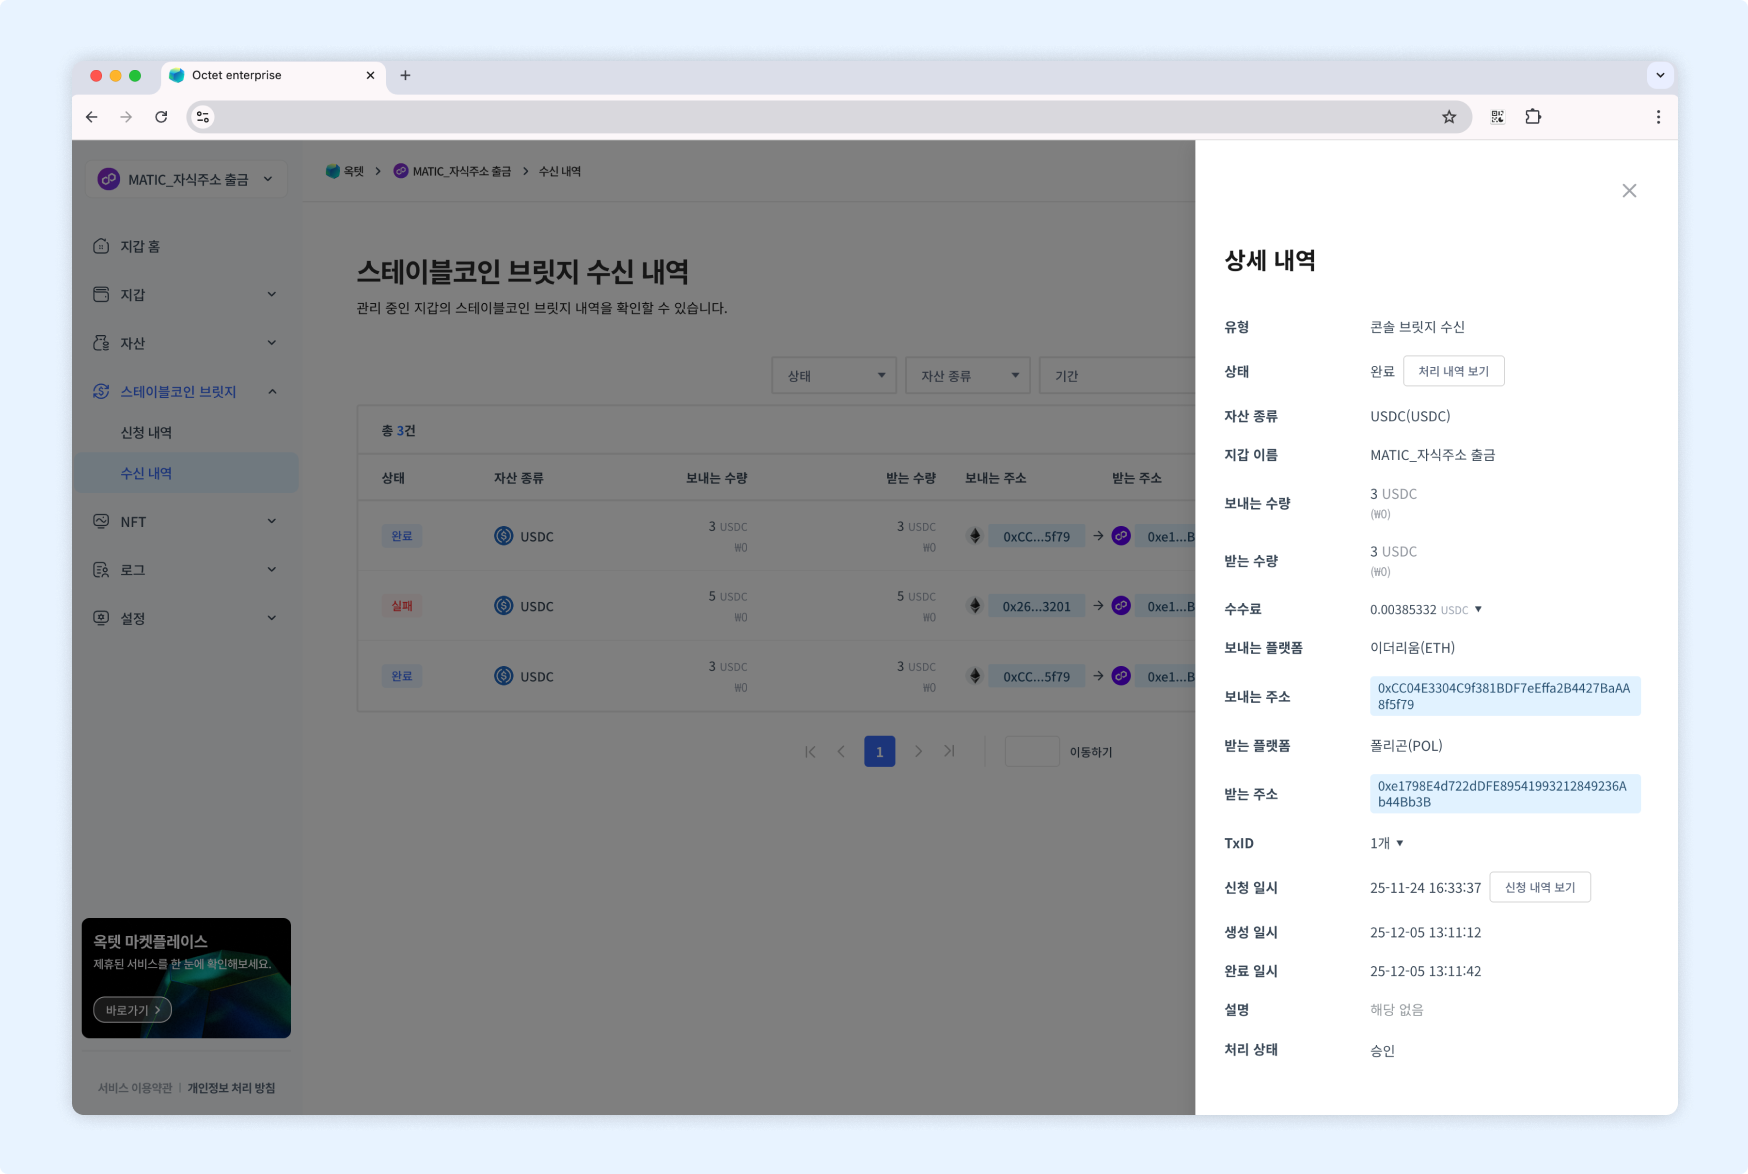The height and width of the screenshot is (1174, 1748).
Task: Open the 자산 종류 filter dropdown
Action: (968, 375)
